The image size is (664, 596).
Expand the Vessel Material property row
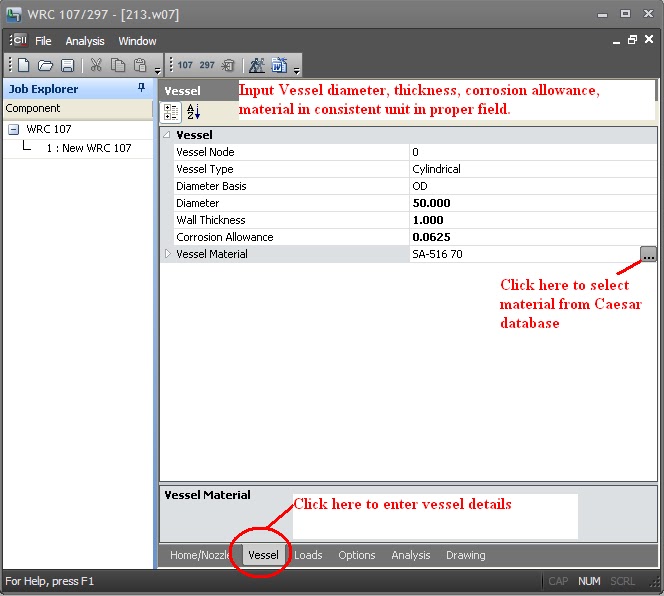point(168,254)
